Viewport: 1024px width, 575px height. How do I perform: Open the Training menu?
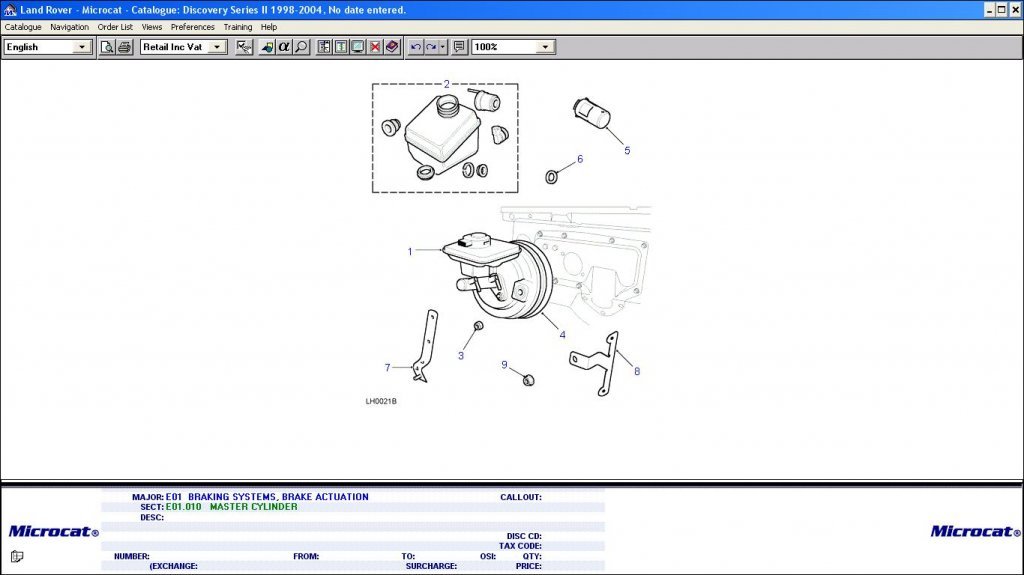point(238,27)
